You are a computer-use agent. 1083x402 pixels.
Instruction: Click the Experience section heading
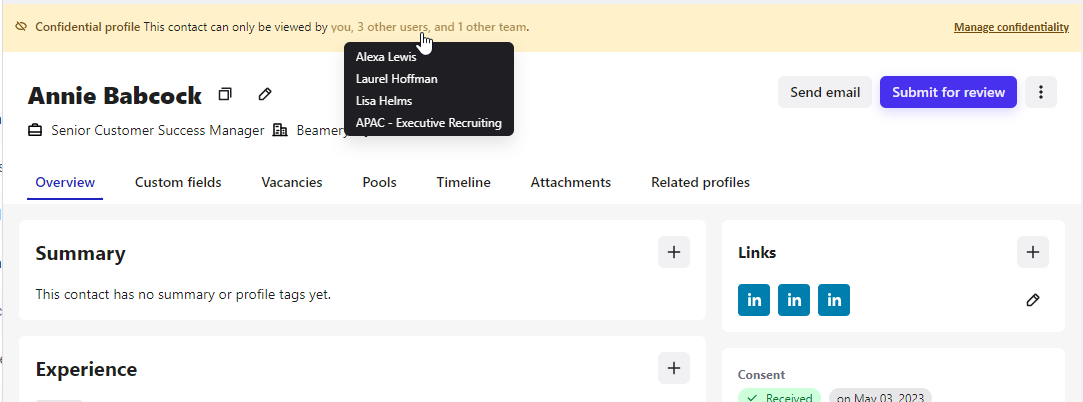(x=86, y=369)
